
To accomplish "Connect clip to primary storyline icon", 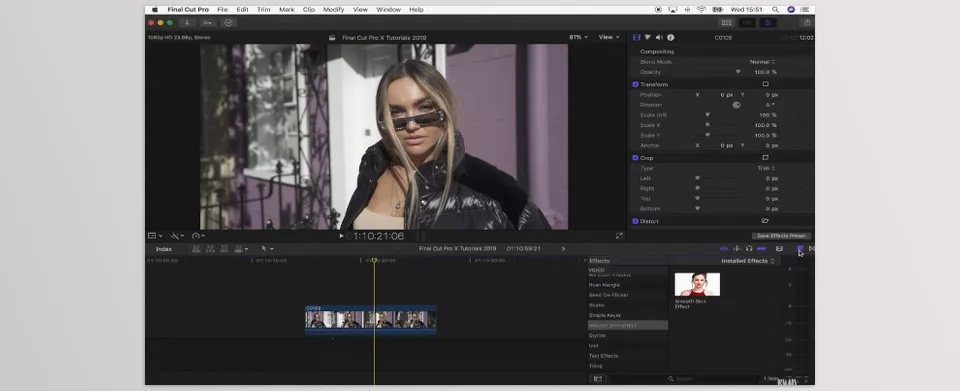I will tap(197, 249).
